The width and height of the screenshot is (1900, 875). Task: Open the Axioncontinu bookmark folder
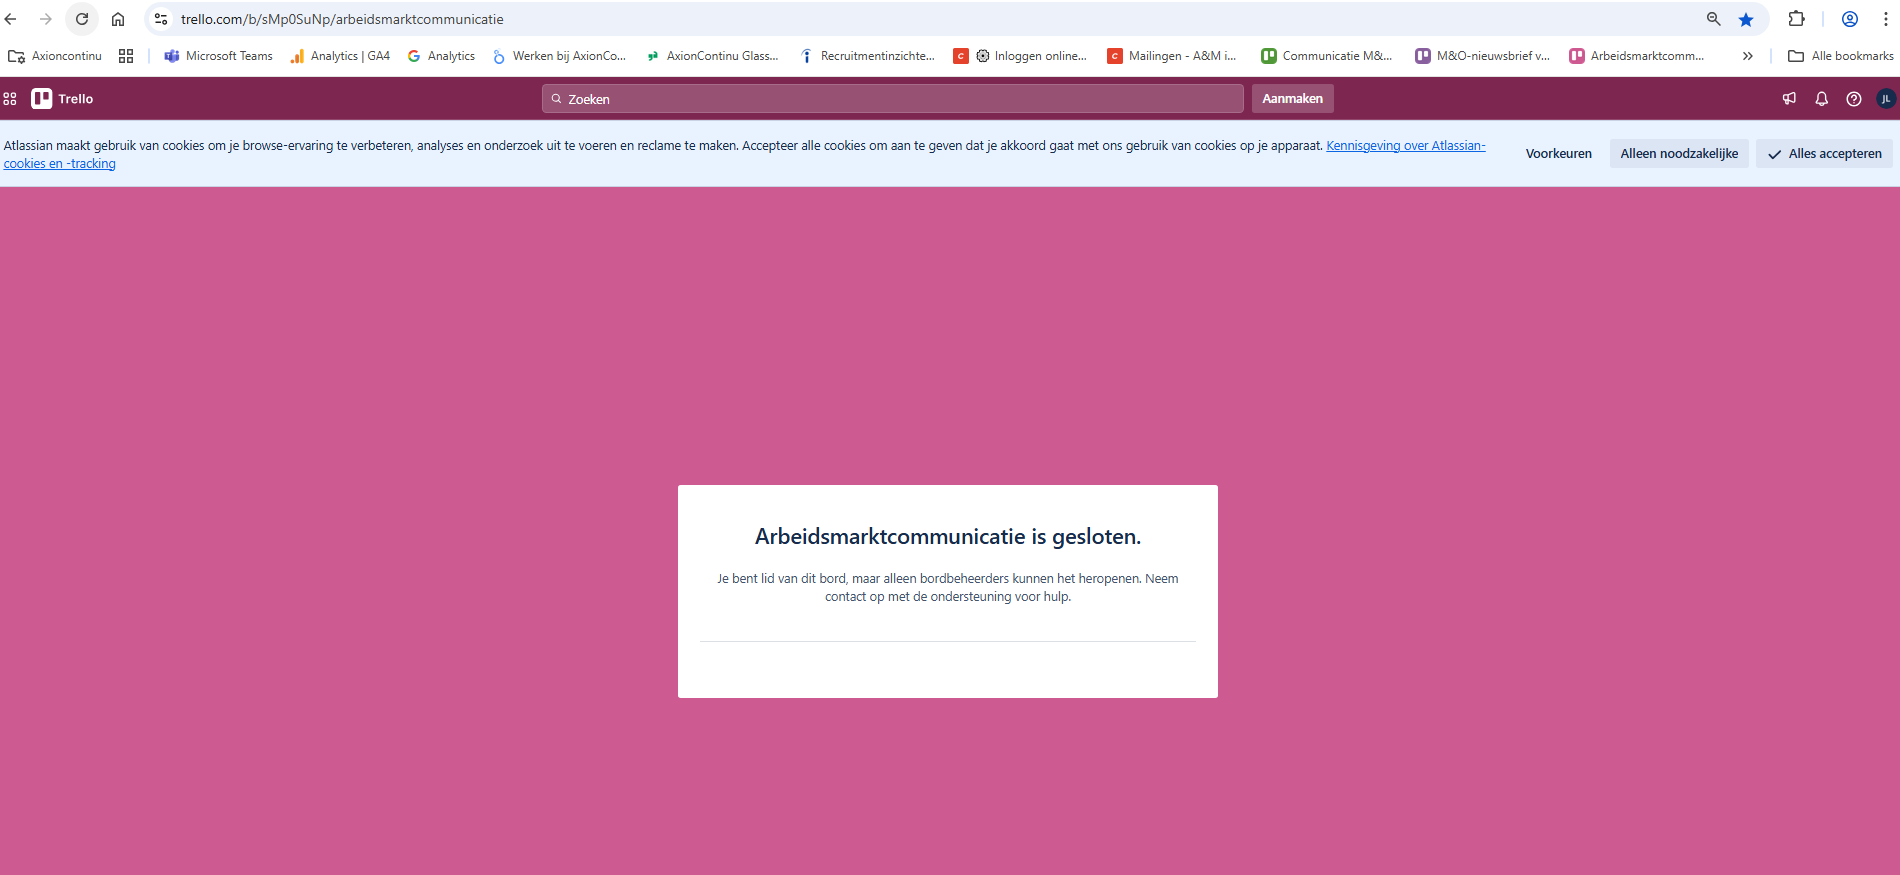click(x=55, y=56)
